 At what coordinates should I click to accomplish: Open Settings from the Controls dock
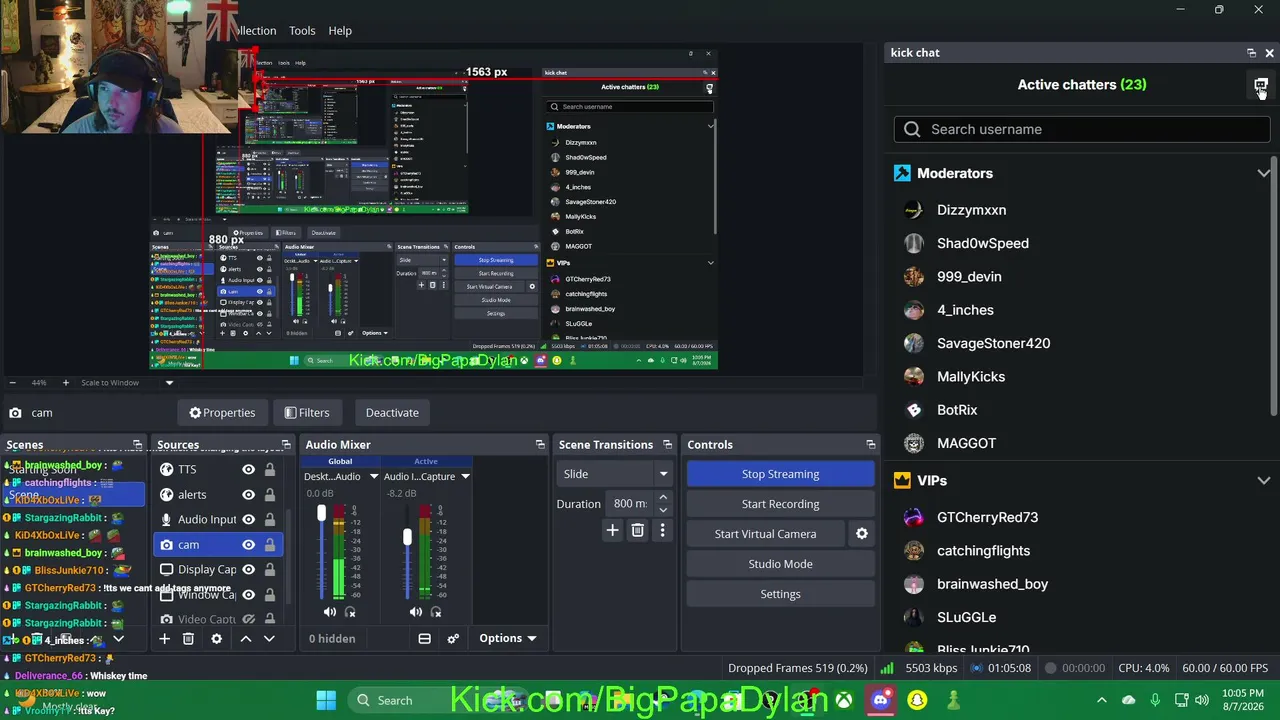pyautogui.click(x=780, y=594)
